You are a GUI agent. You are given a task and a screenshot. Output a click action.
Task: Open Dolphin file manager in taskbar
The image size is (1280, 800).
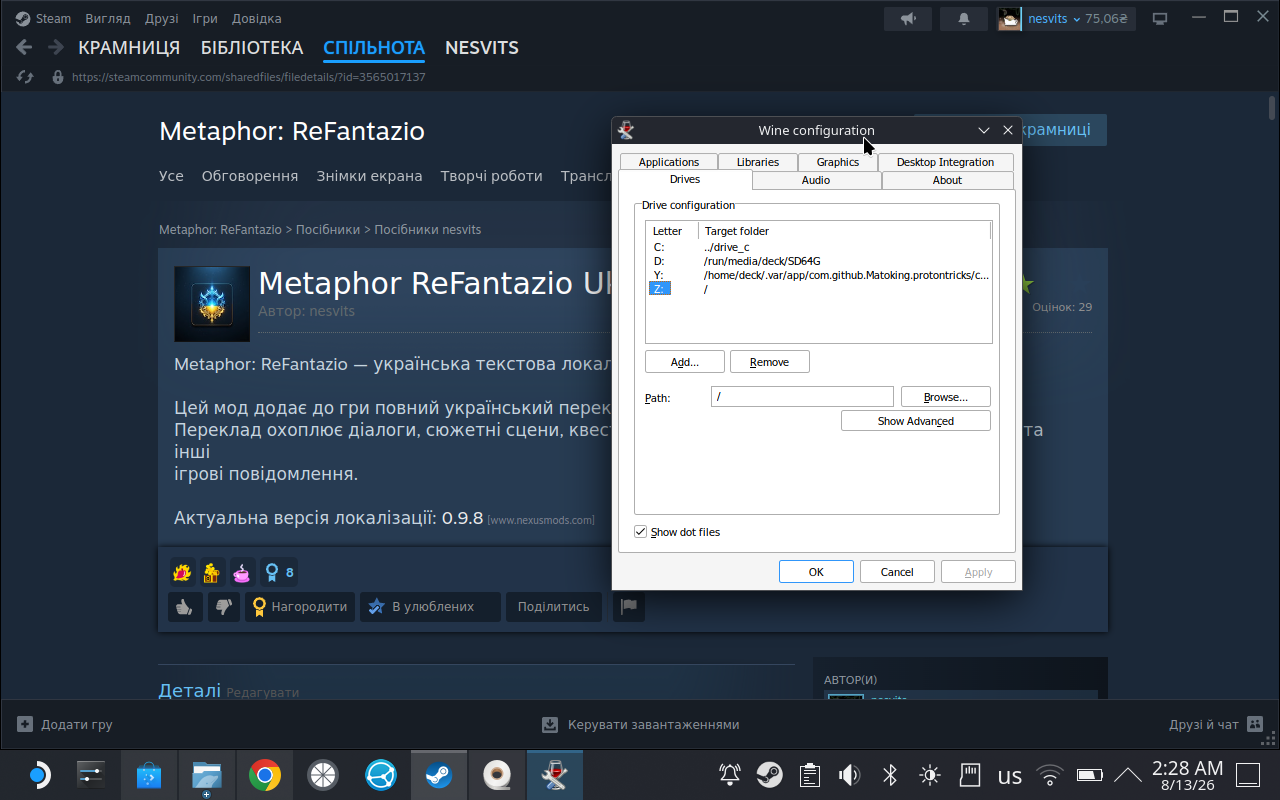click(x=207, y=775)
